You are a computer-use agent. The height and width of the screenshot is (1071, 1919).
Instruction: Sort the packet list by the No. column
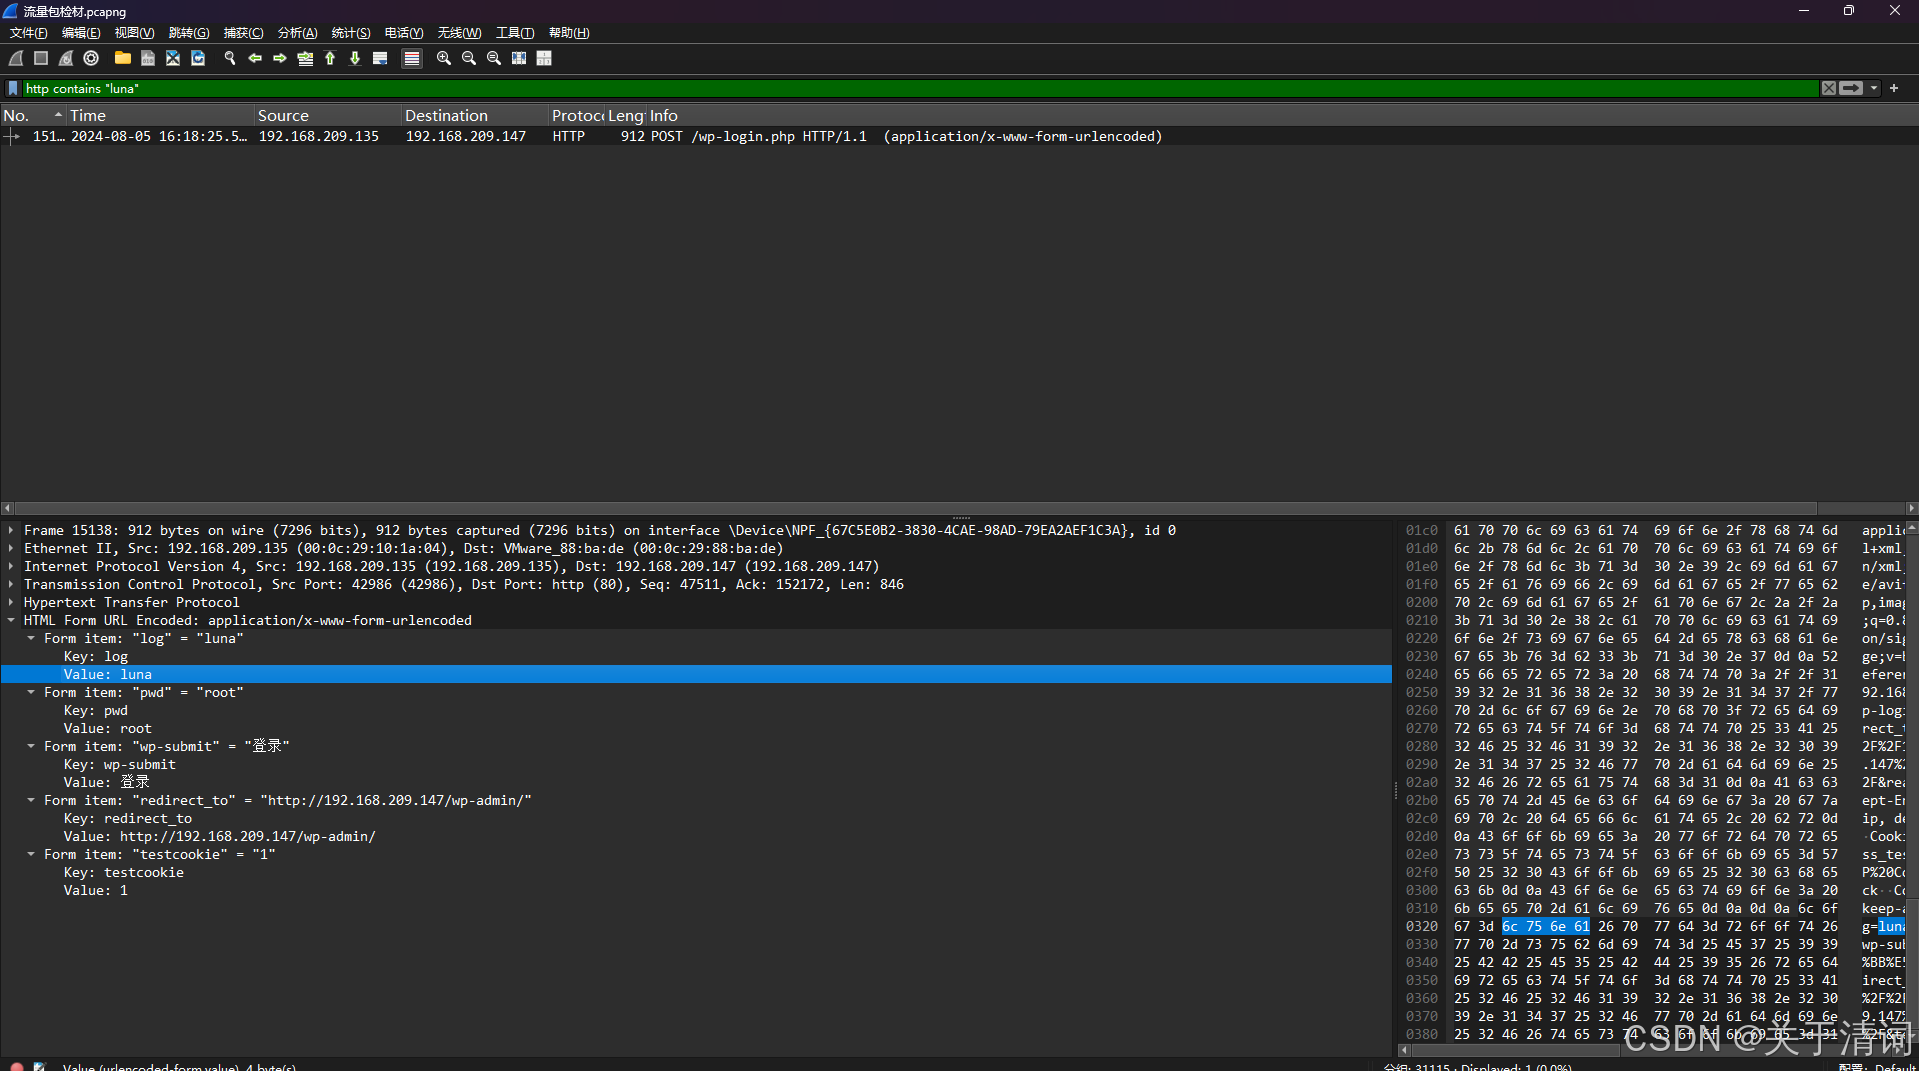[33, 116]
